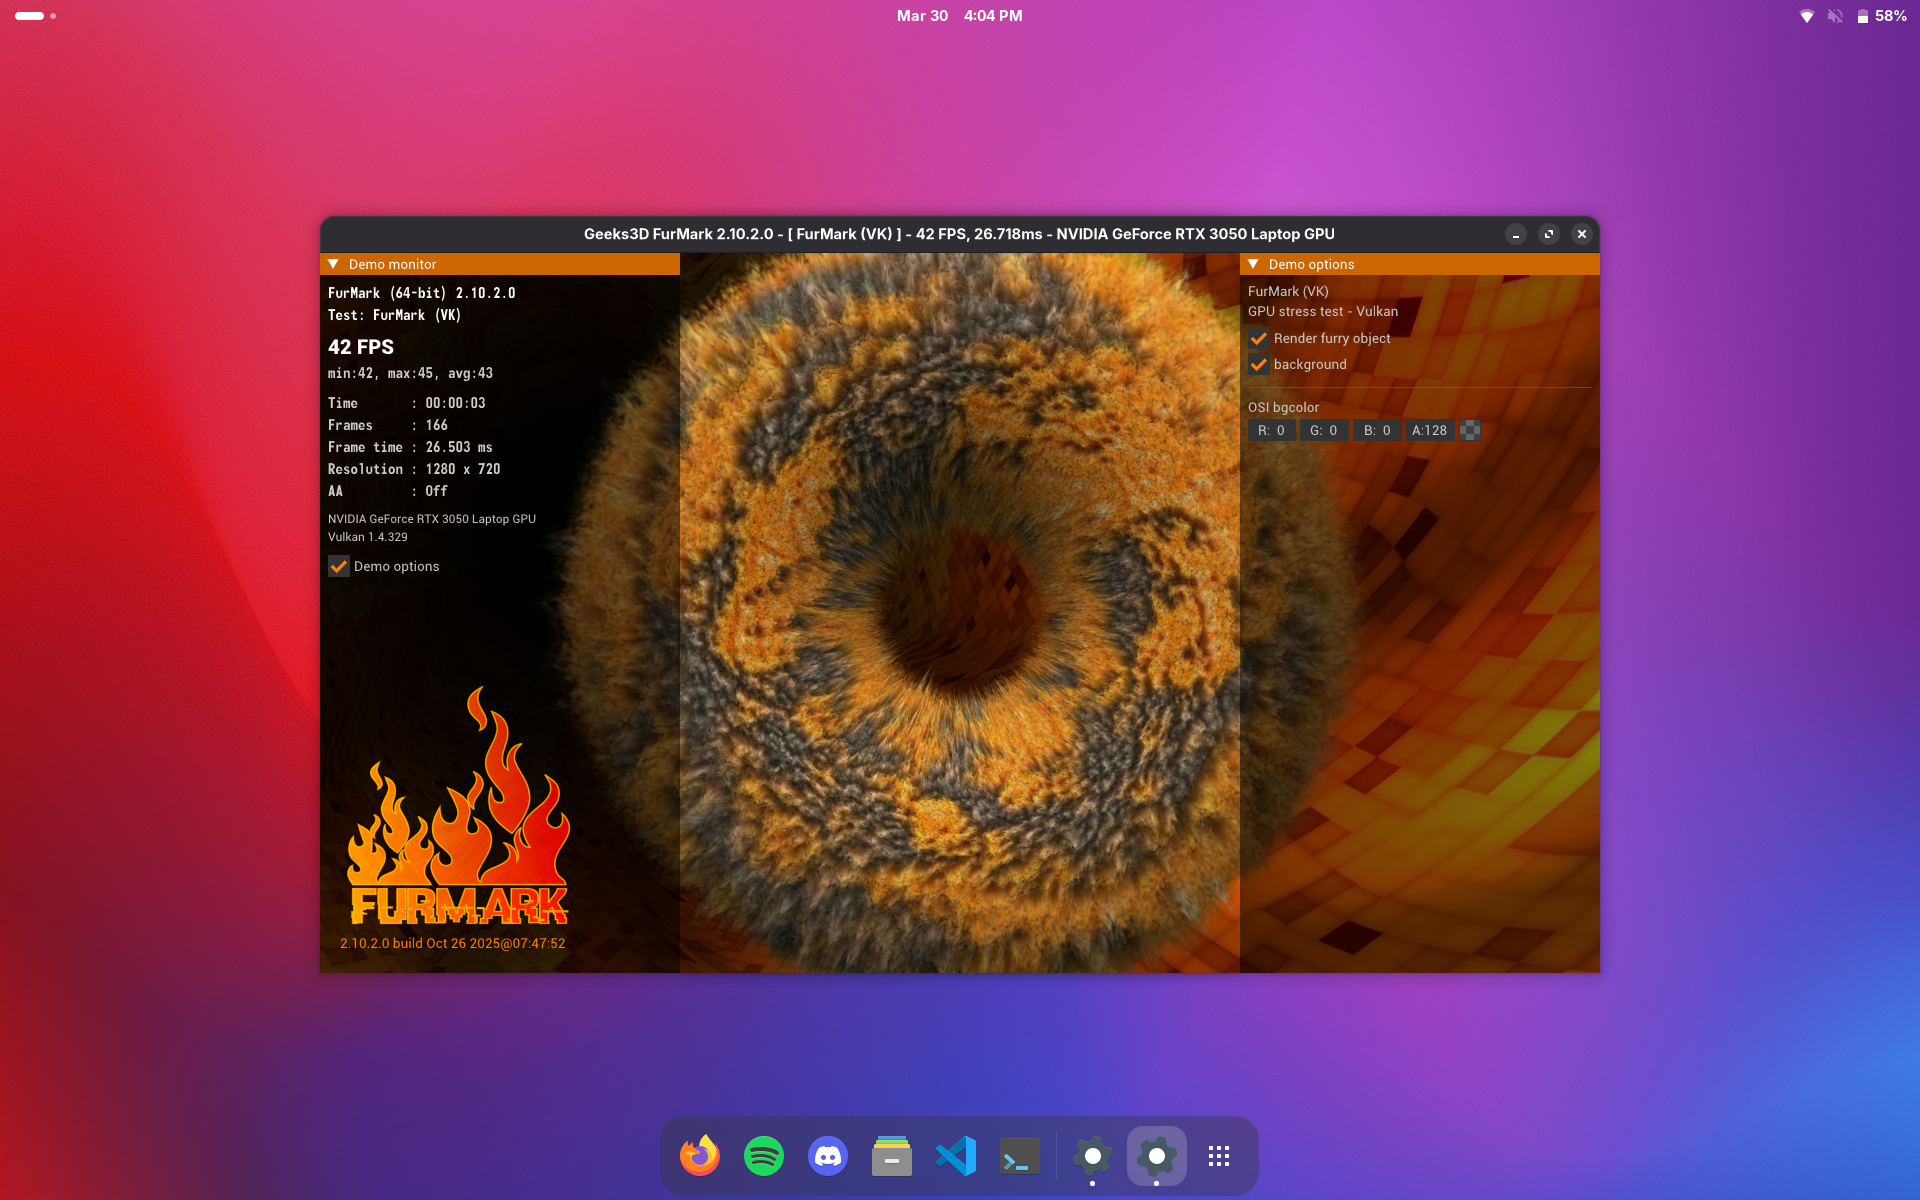Viewport: 1920px width, 1200px height.
Task: Open Activities workspace indicator
Action: pos(35,16)
